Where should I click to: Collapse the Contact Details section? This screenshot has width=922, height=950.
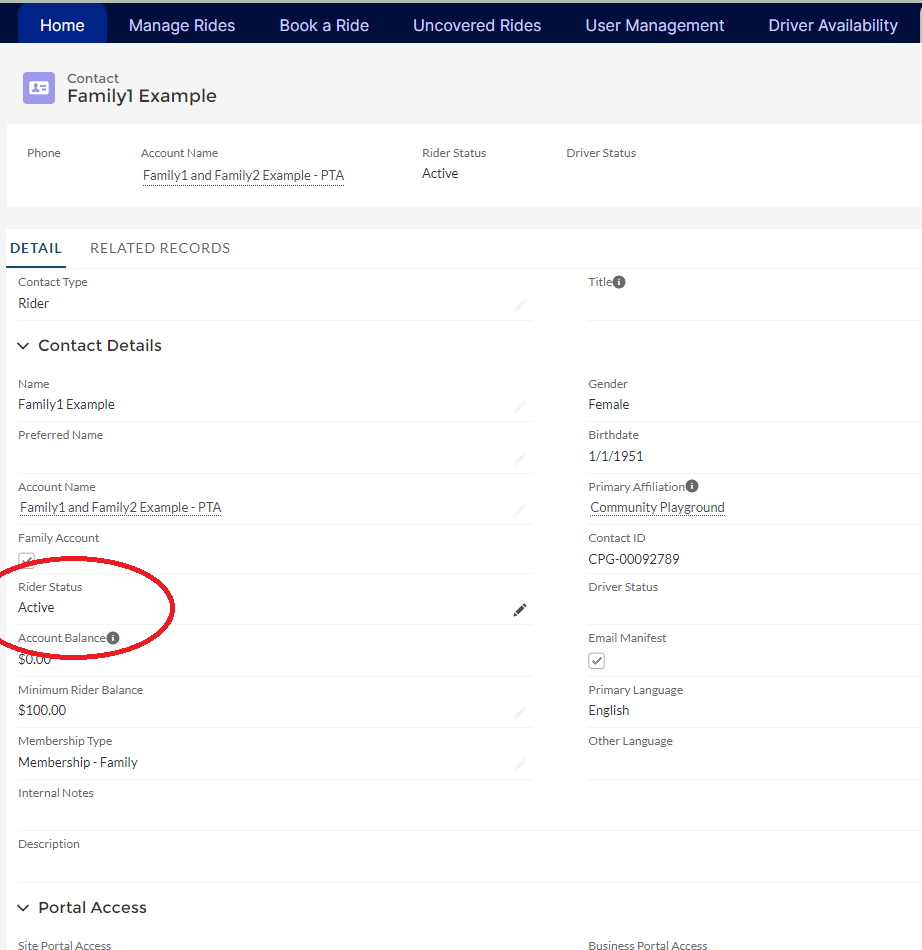pyautogui.click(x=23, y=346)
